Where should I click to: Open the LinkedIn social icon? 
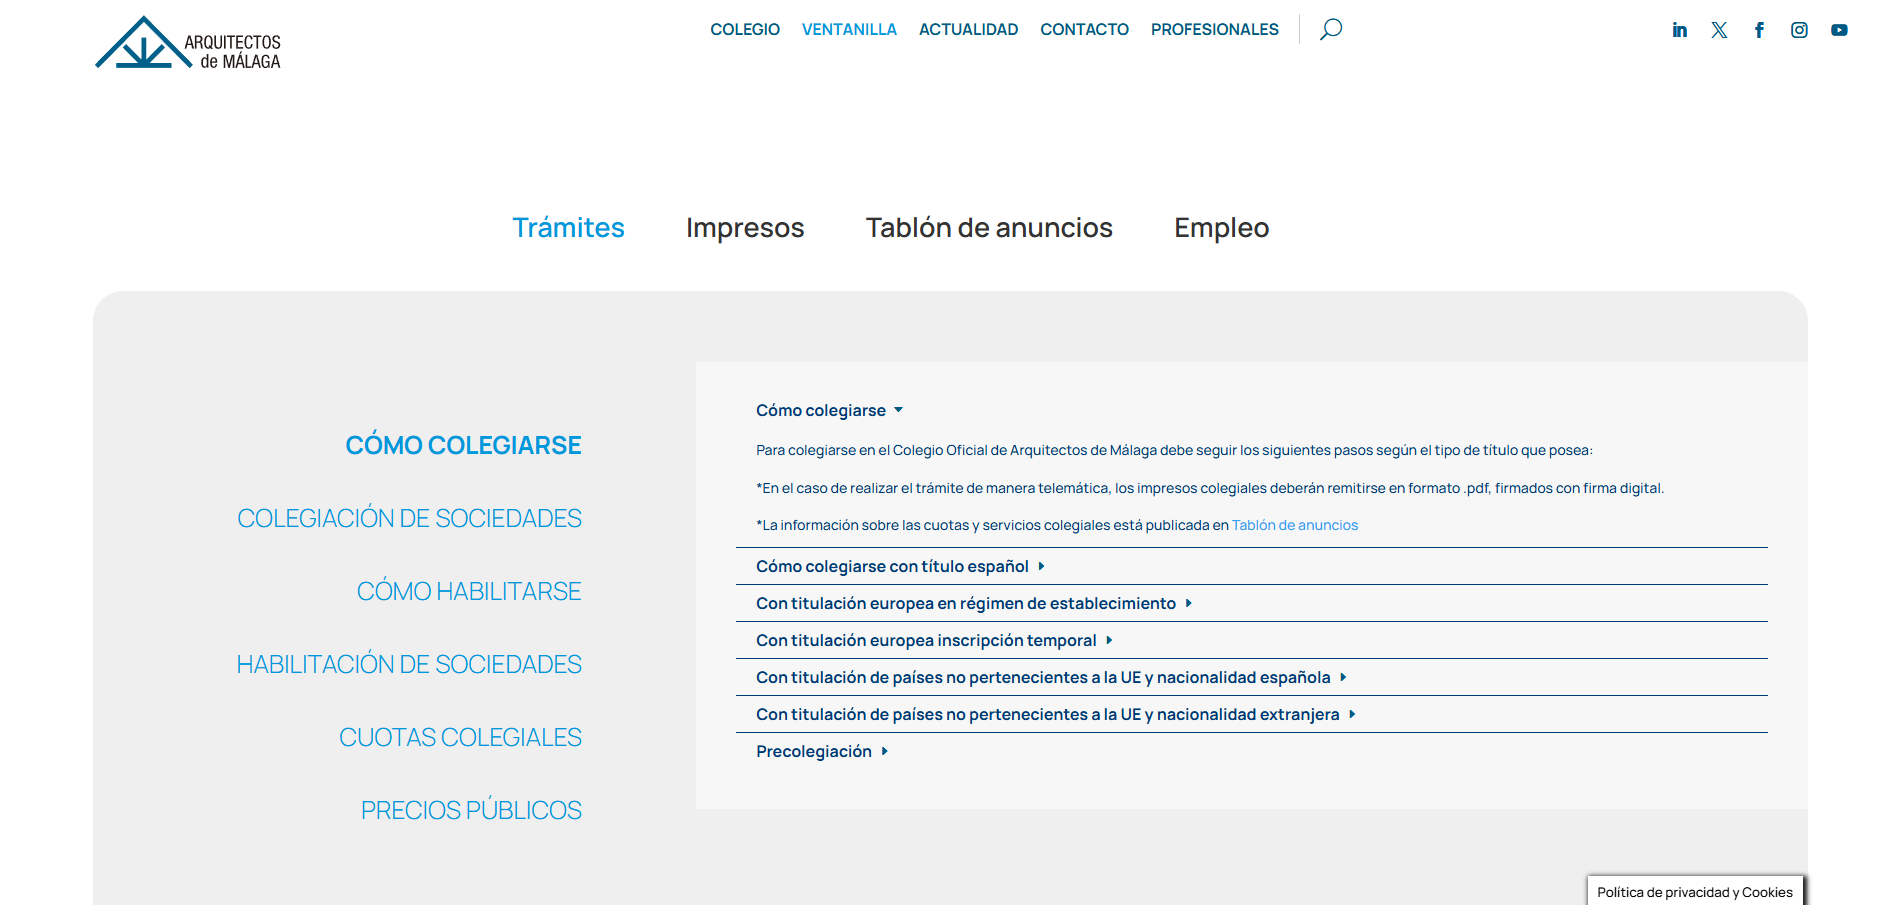pos(1679,30)
